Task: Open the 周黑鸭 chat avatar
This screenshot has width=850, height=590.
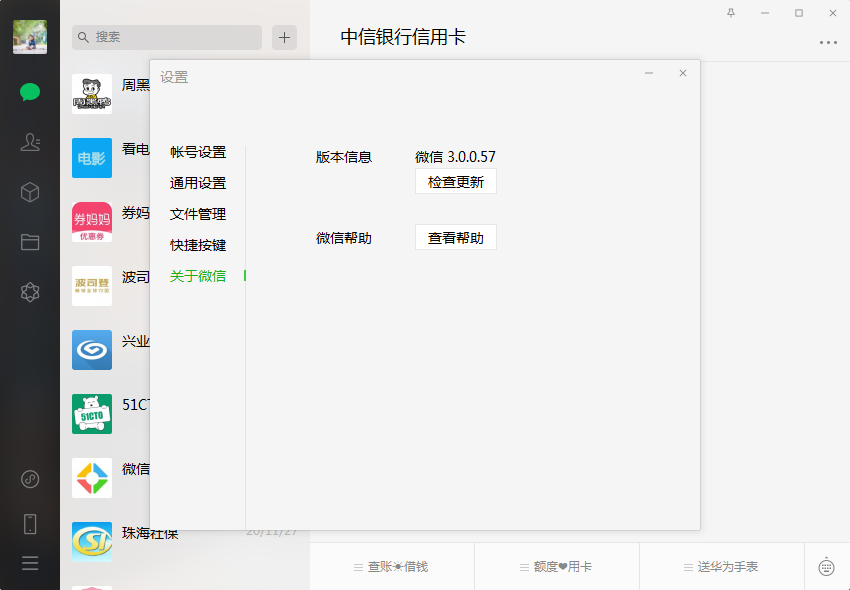Action: (92, 94)
